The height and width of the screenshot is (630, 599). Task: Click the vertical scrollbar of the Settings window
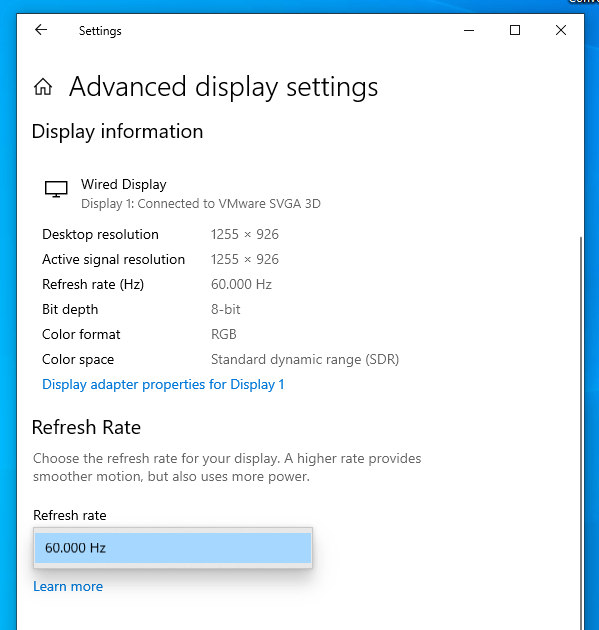coord(581,433)
